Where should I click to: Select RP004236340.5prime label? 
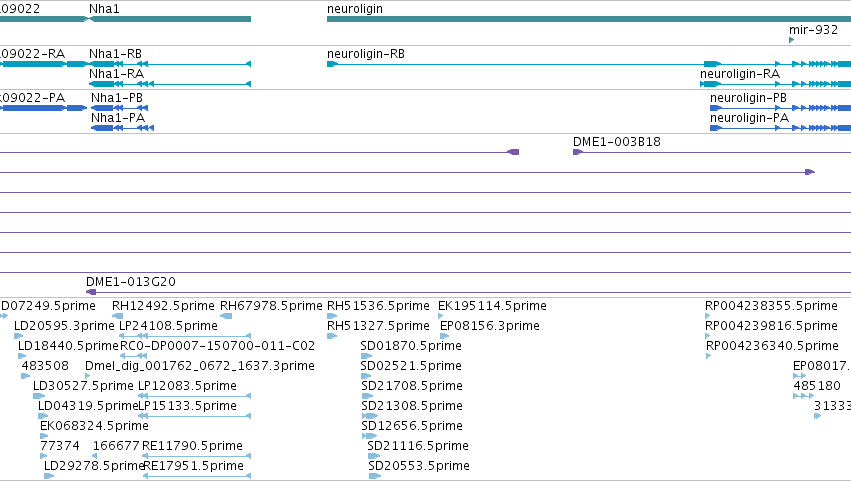[772, 346]
